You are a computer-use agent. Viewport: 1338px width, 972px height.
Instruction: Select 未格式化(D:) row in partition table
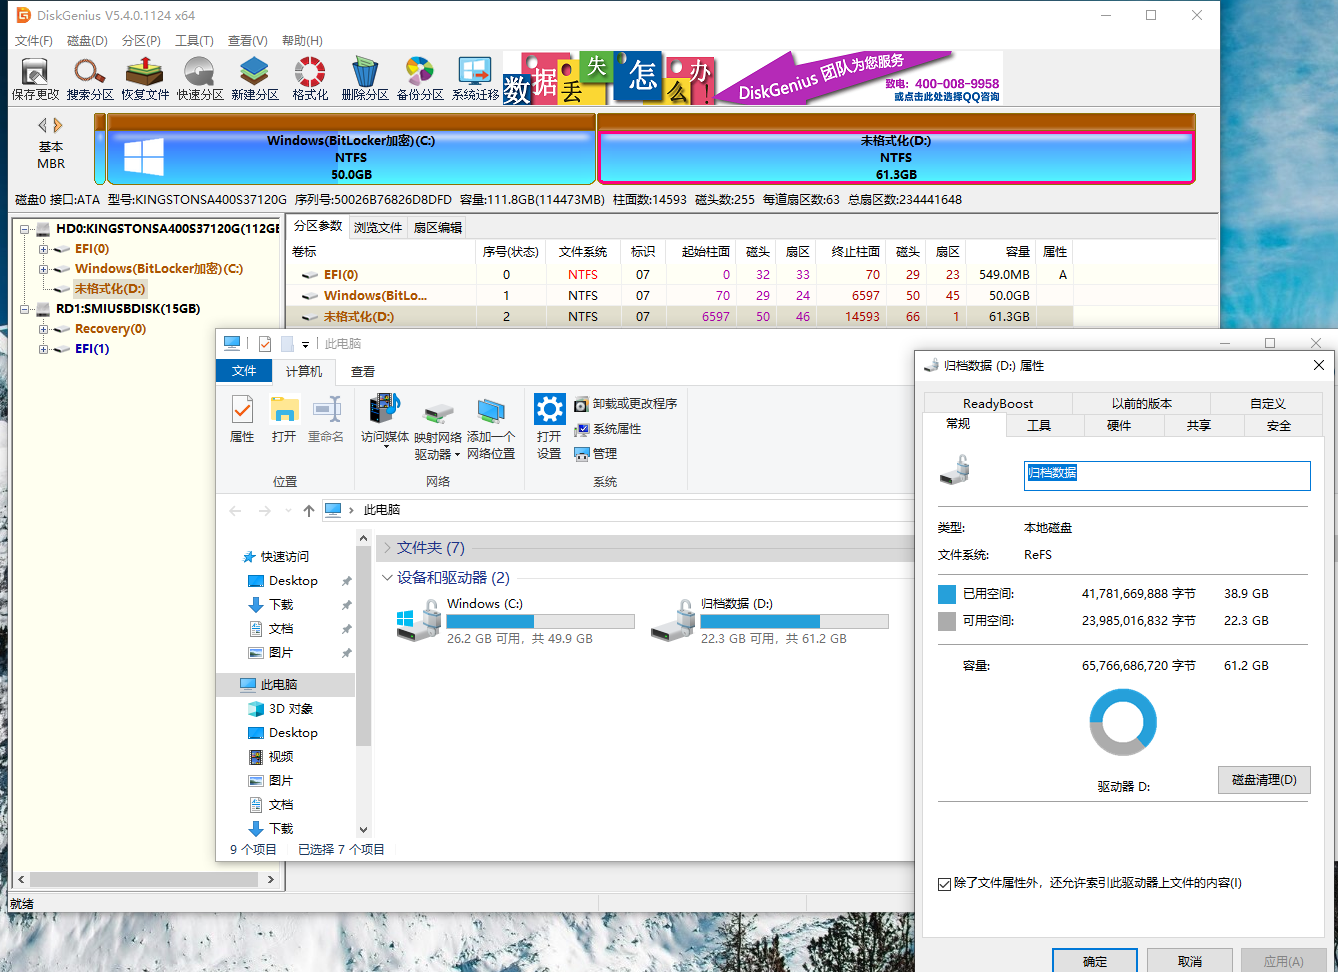coord(680,317)
